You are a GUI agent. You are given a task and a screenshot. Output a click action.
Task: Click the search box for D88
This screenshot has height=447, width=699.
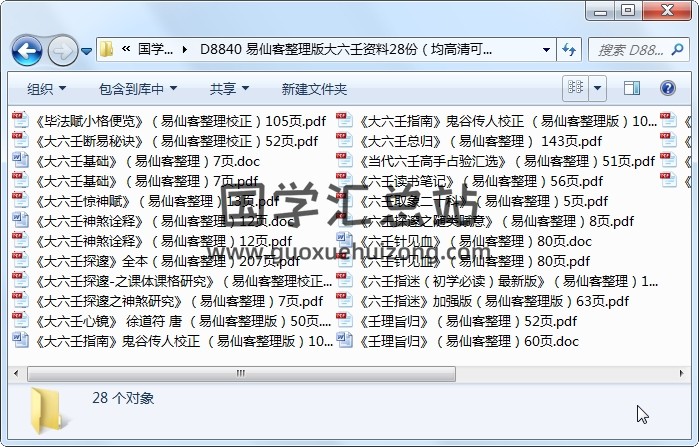(639, 49)
